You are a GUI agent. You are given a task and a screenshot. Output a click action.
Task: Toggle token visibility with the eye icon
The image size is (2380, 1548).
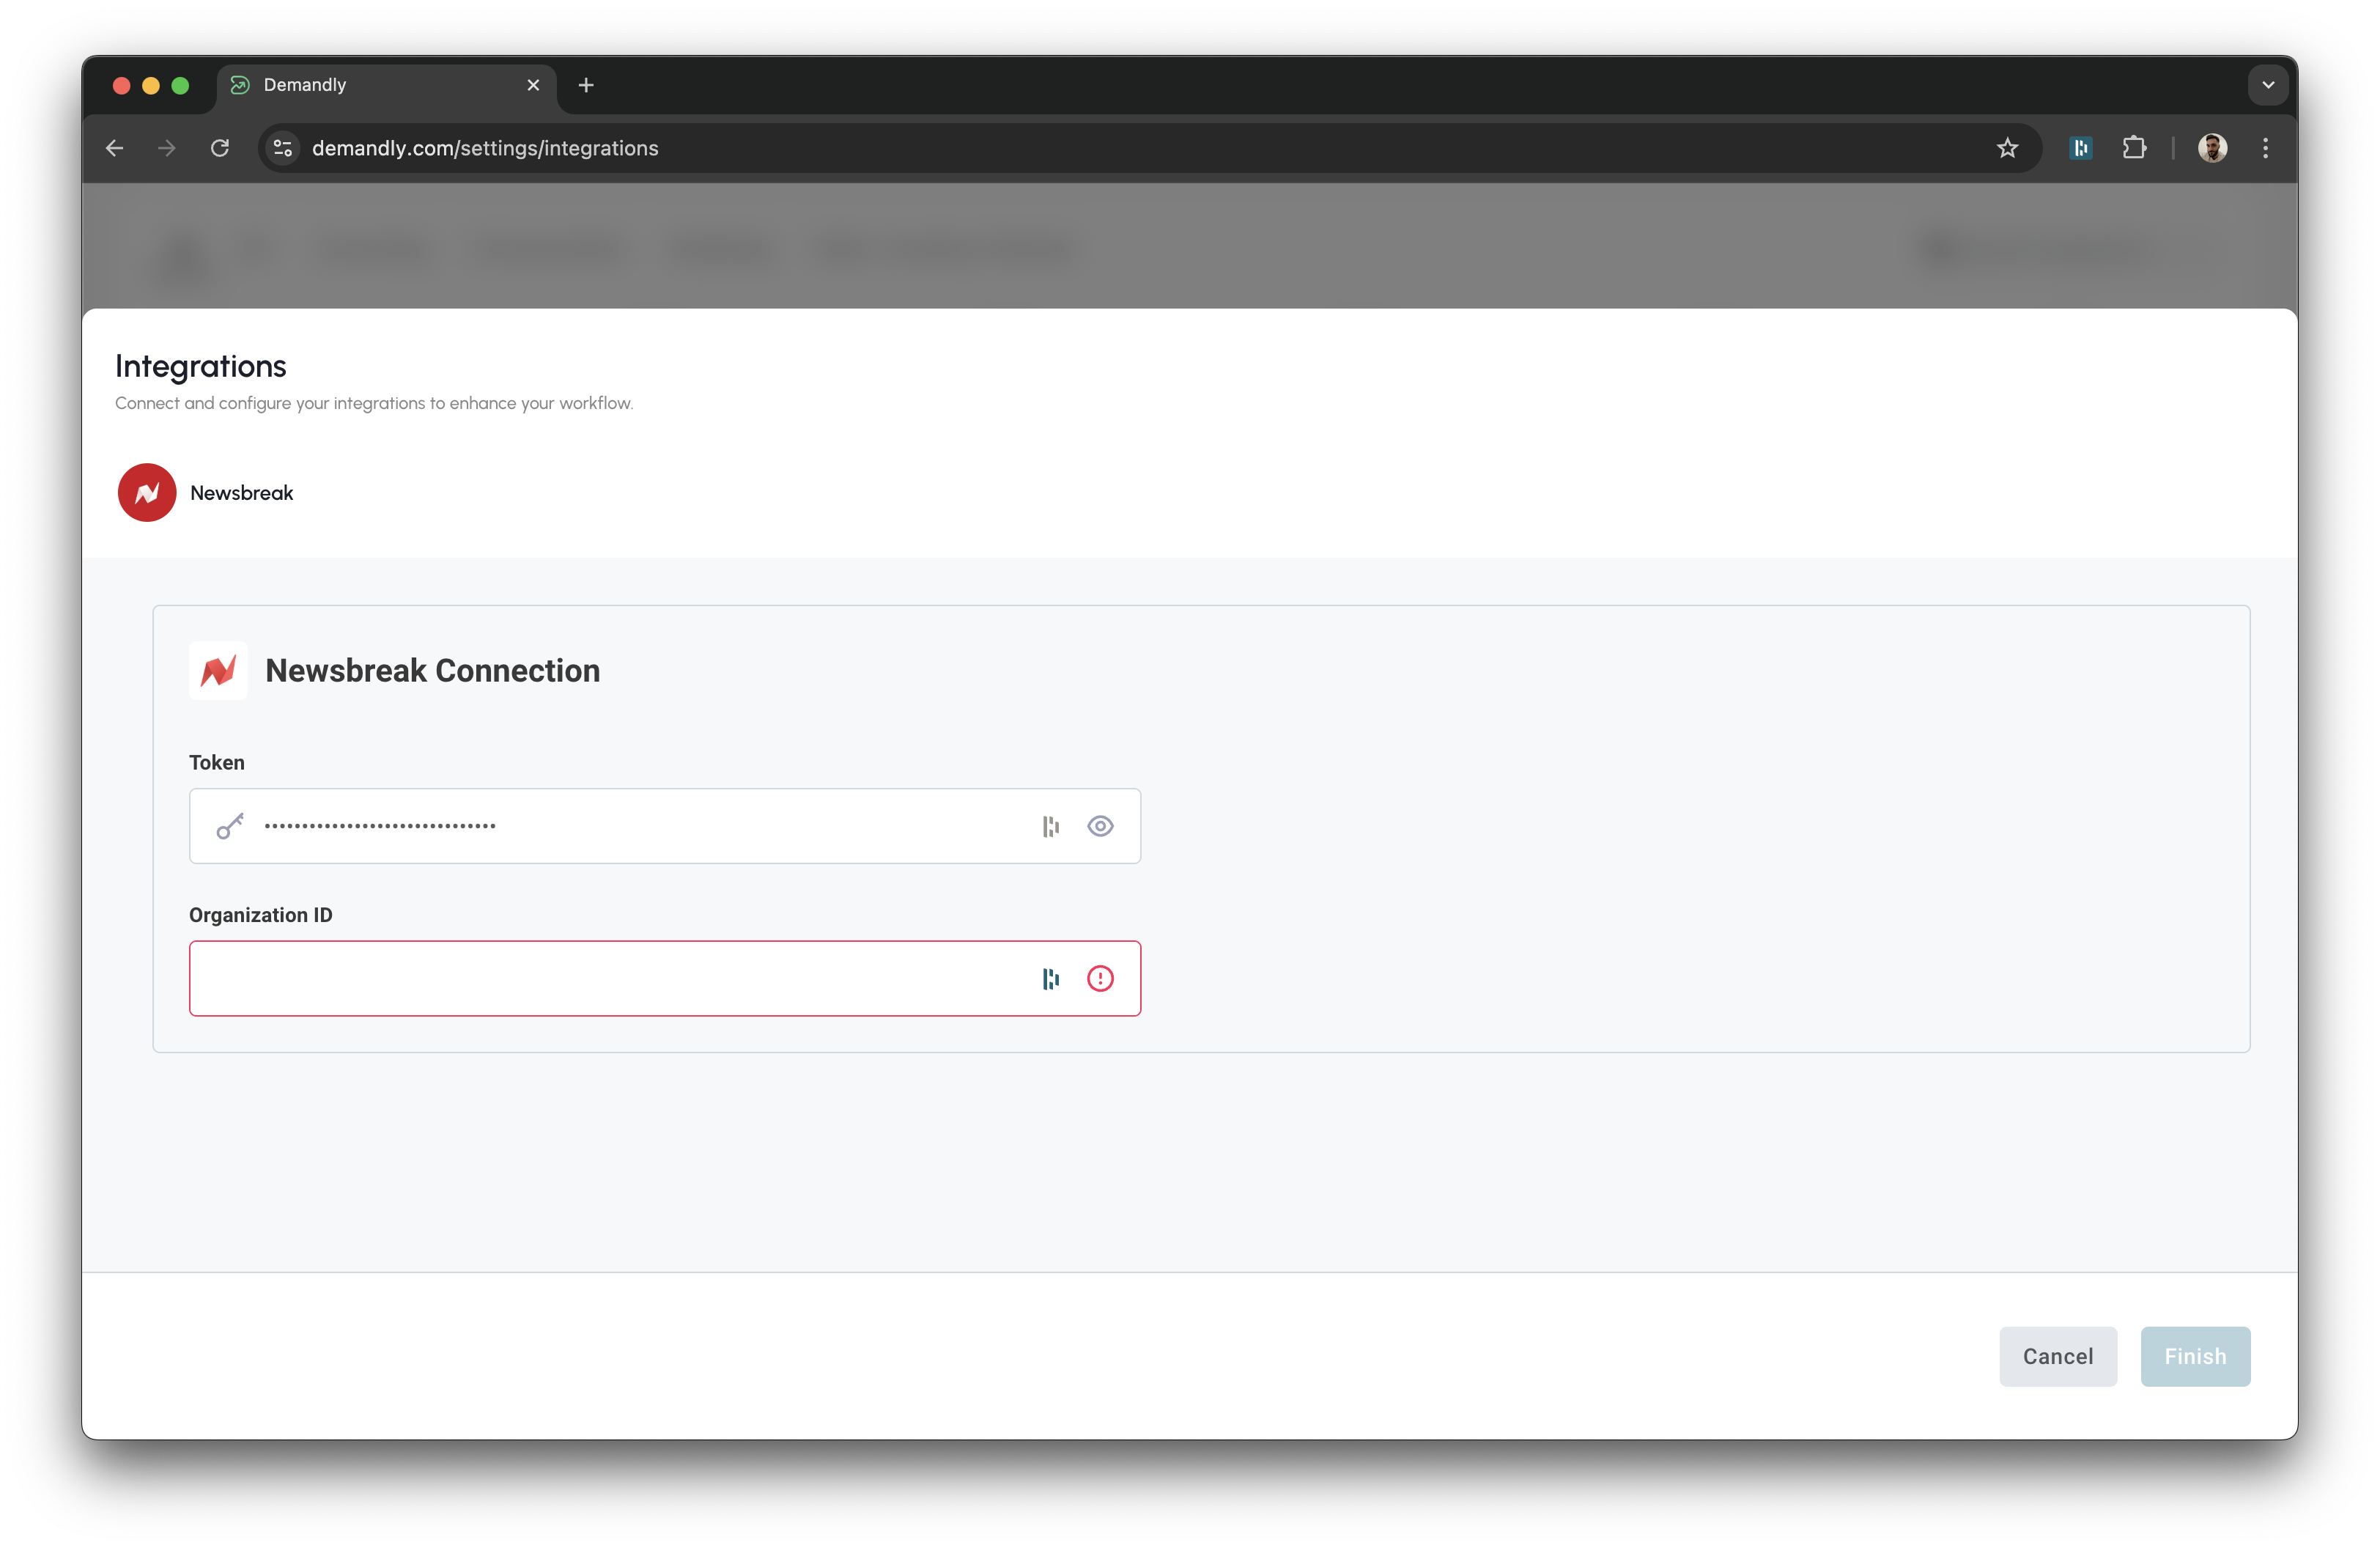pos(1101,826)
